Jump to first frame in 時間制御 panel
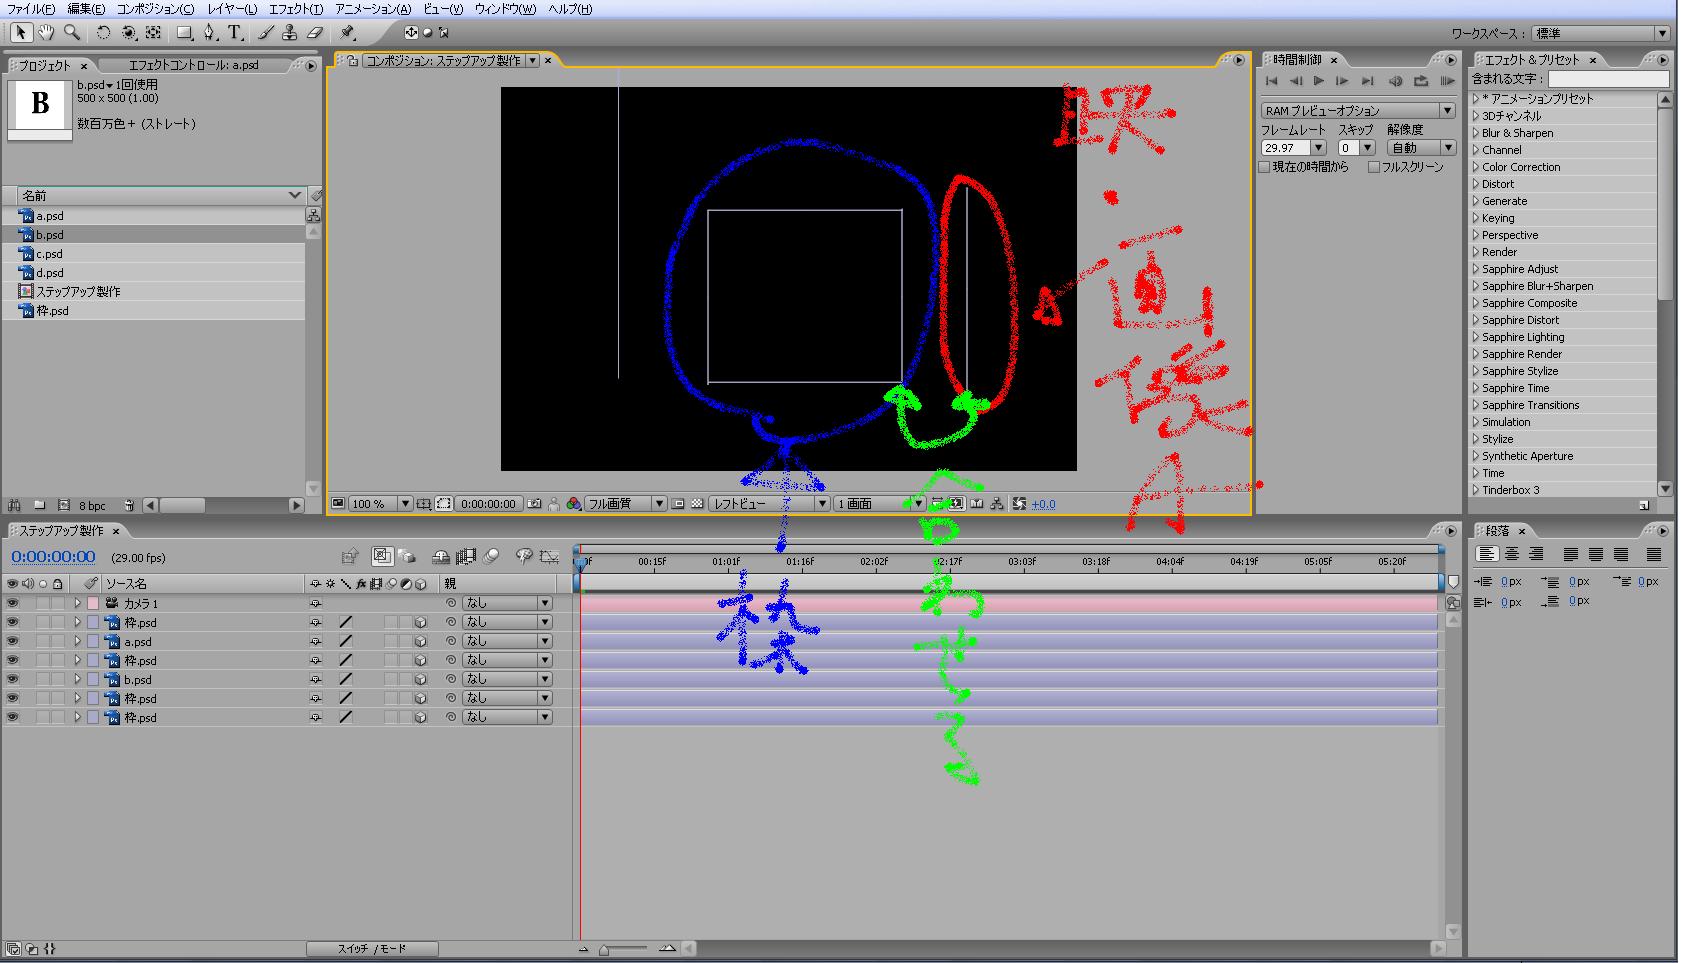Image resolution: width=1681 pixels, height=963 pixels. (x=1272, y=81)
